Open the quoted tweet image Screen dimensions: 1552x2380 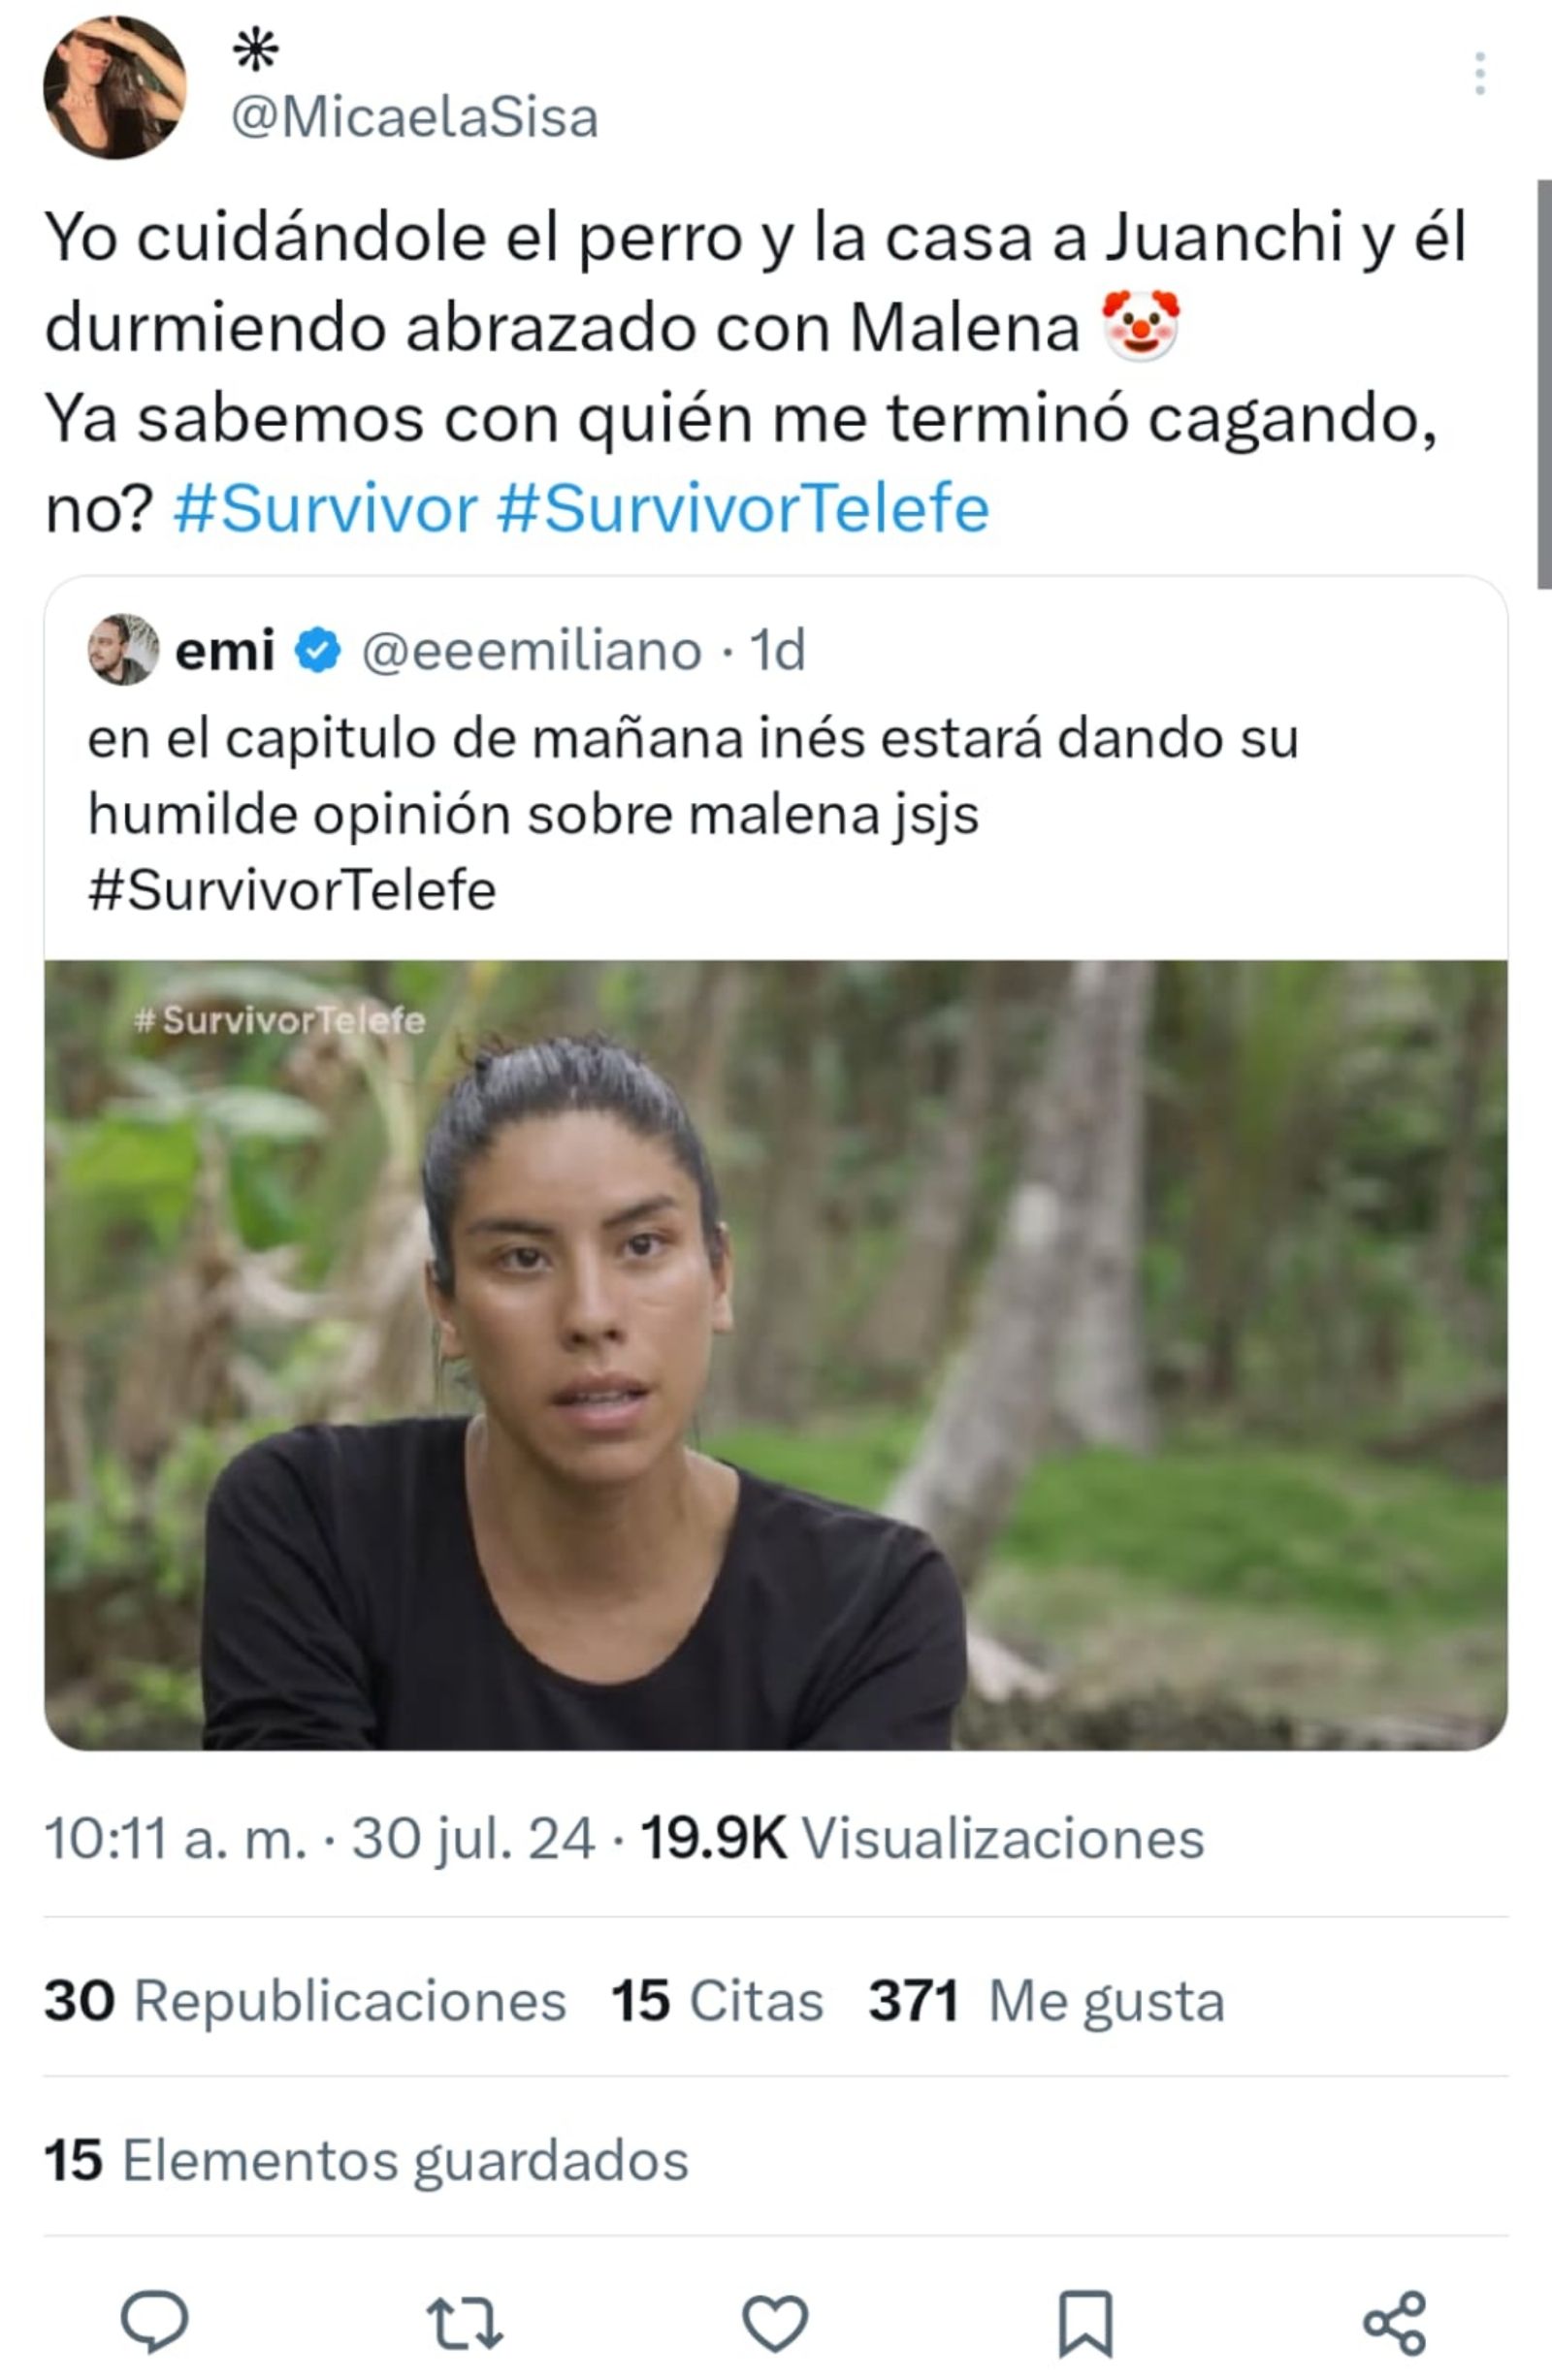click(776, 1354)
